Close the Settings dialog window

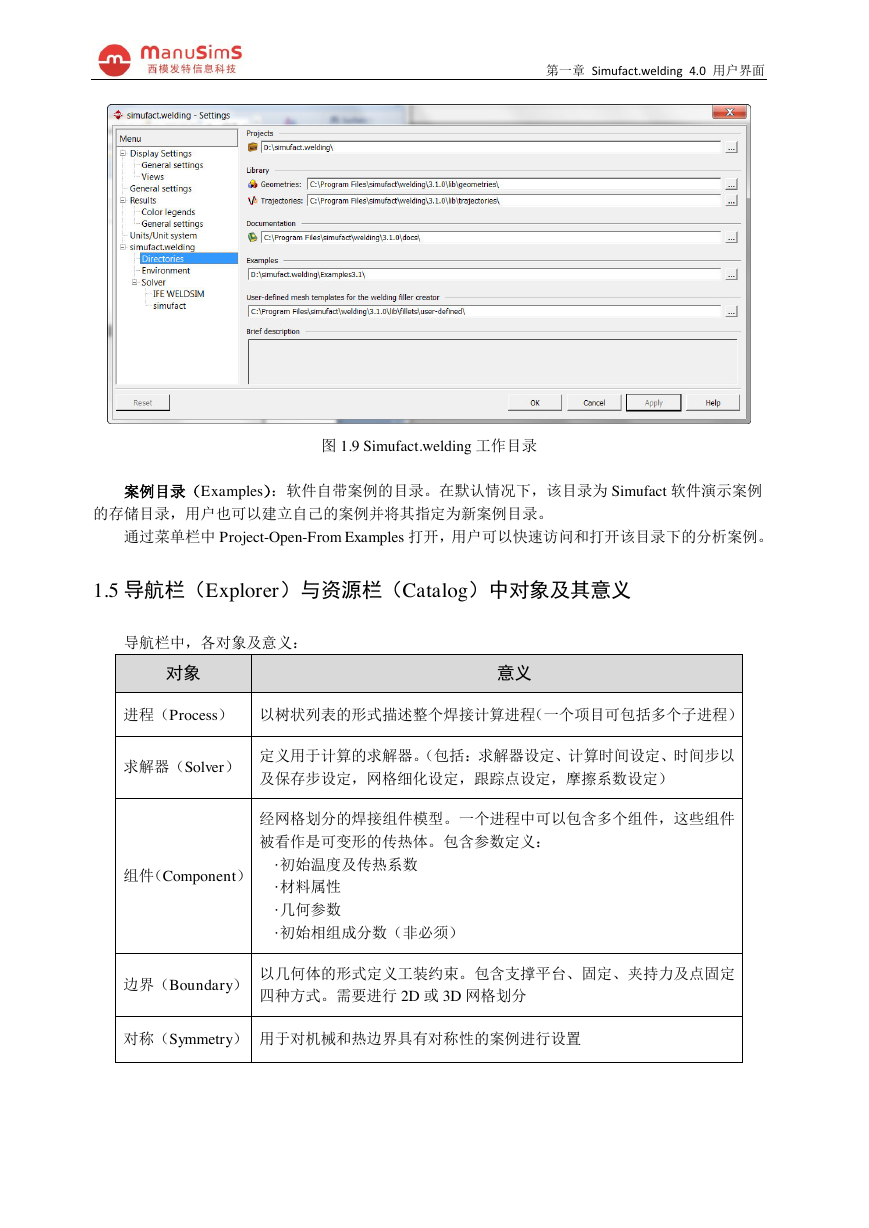coord(731,112)
